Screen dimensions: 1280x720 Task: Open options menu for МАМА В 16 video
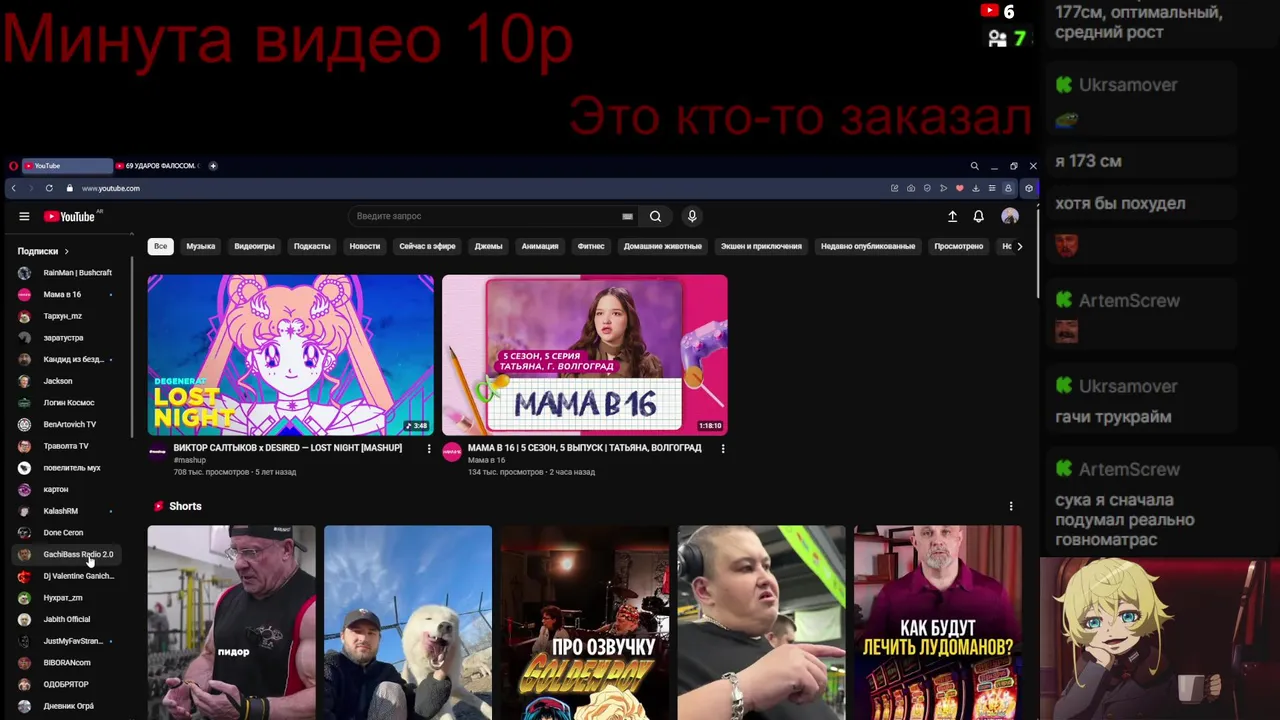(x=723, y=449)
